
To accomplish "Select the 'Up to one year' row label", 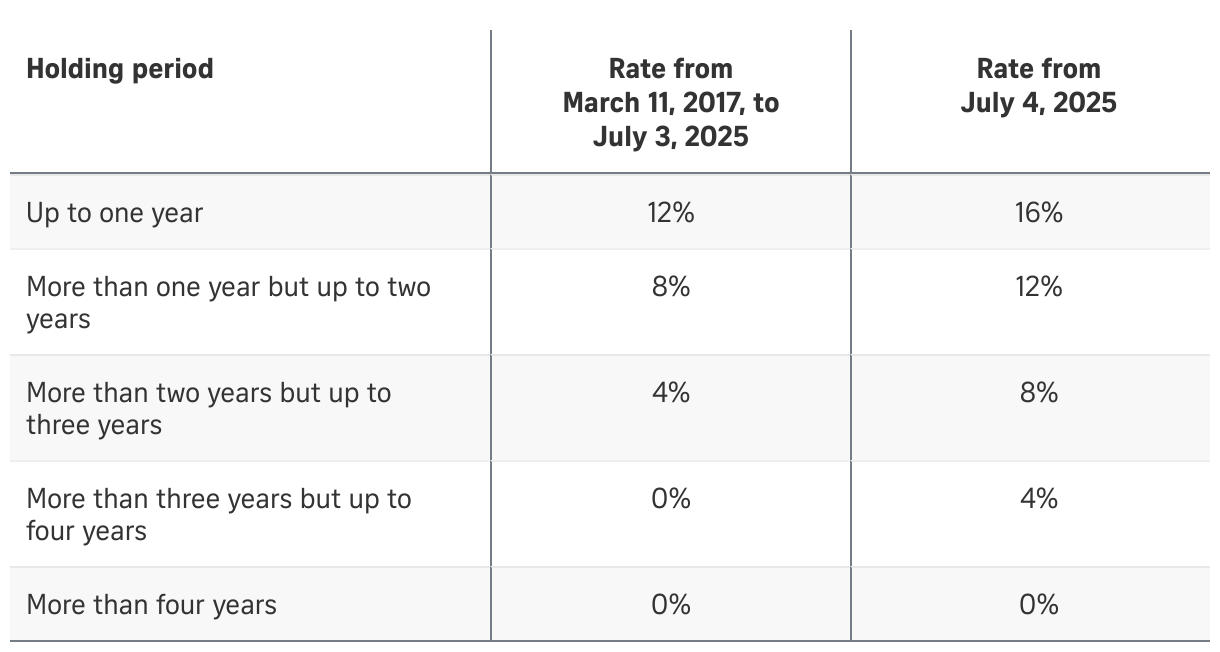I will [x=115, y=214].
